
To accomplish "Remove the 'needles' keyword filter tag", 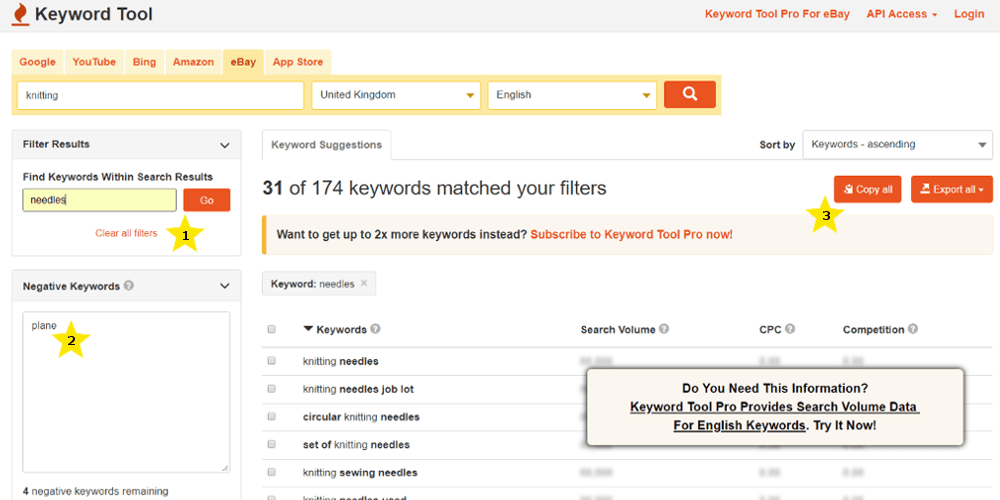I will coord(364,284).
